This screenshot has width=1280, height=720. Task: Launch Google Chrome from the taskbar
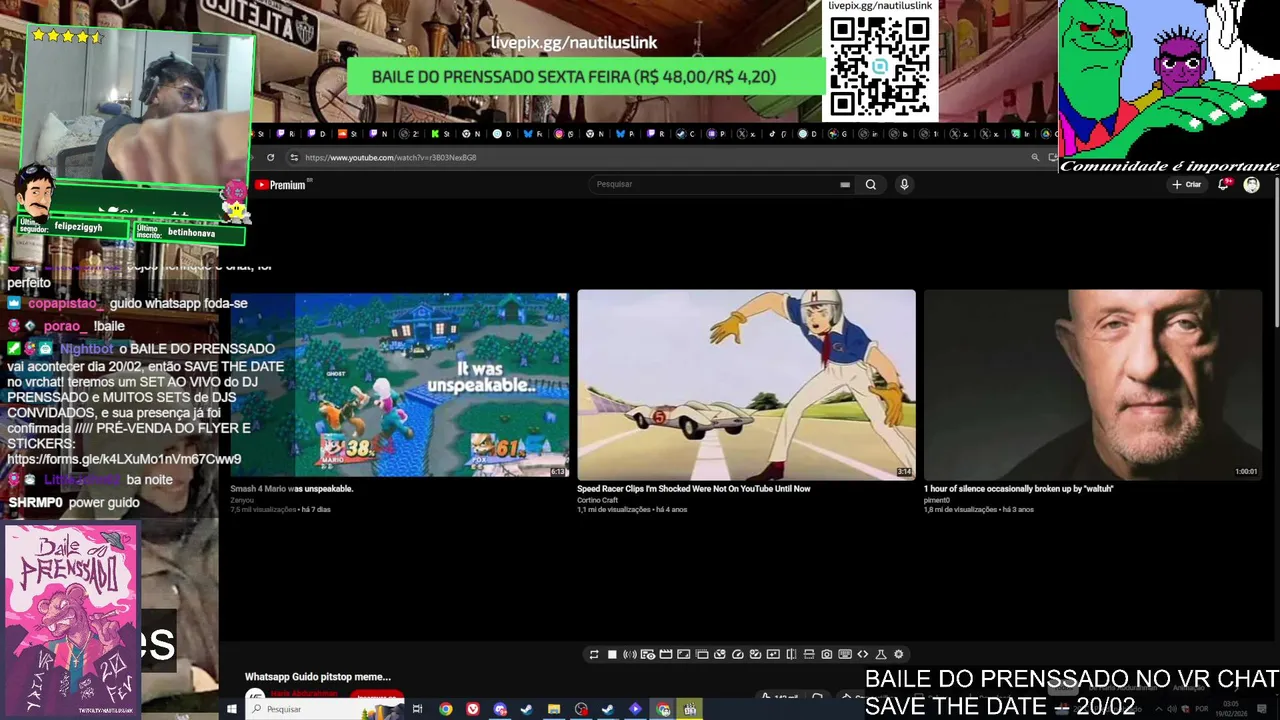(x=446, y=709)
